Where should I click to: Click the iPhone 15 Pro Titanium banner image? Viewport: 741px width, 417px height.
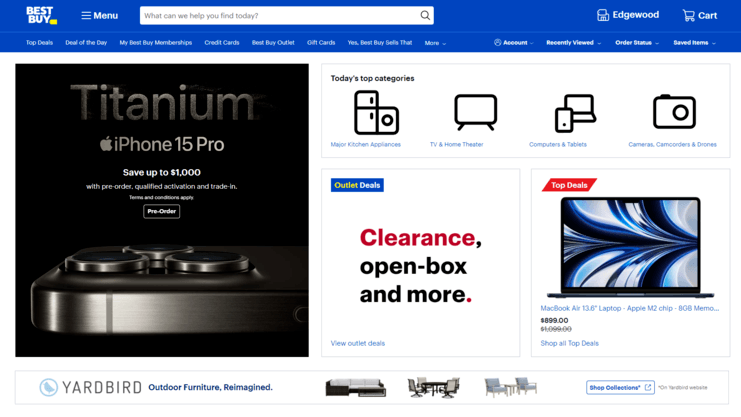click(162, 210)
